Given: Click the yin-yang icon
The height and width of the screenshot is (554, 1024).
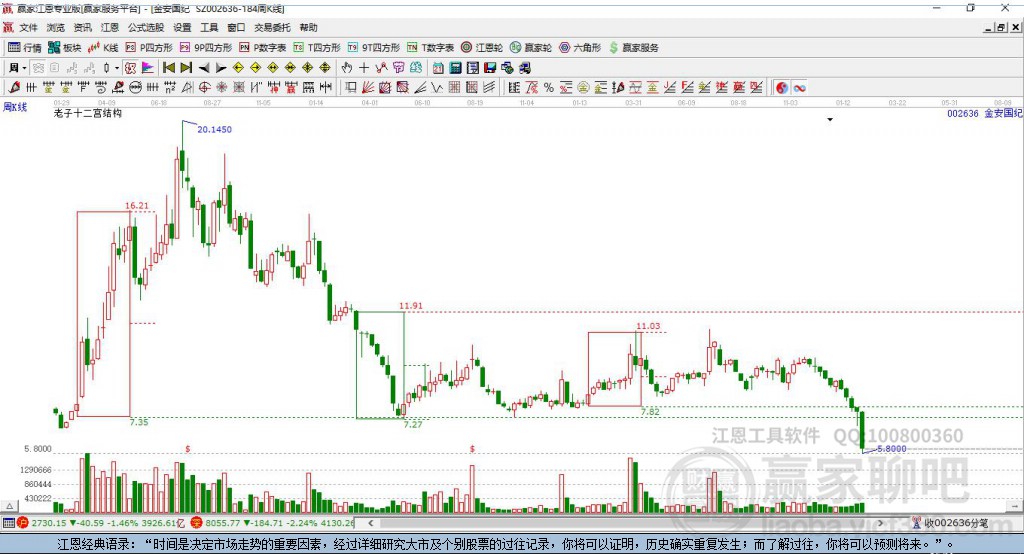Looking at the screenshot, I should click(x=782, y=88).
